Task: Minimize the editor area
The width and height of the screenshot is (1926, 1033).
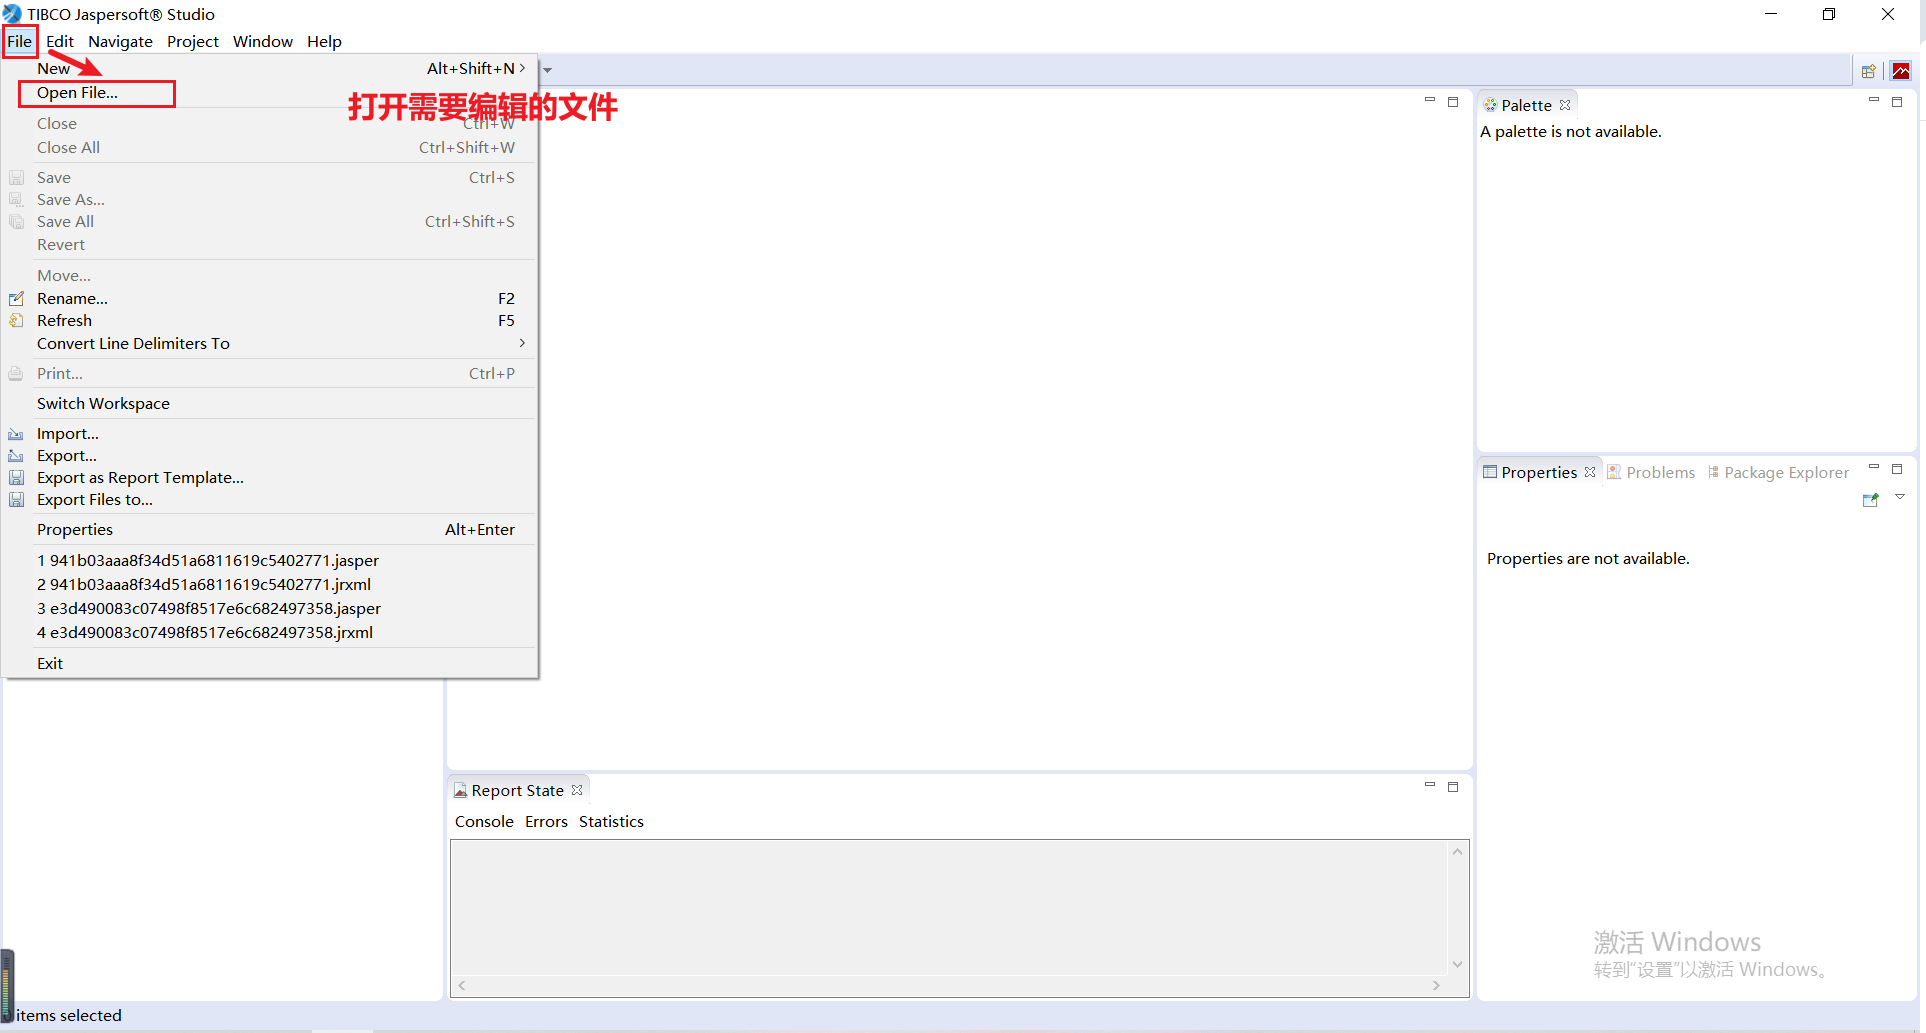Action: [1430, 100]
